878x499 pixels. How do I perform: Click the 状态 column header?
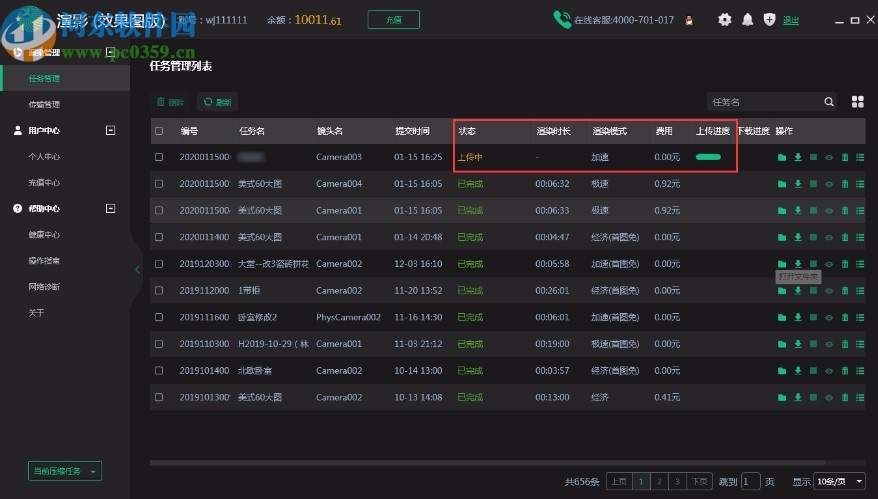pos(467,131)
